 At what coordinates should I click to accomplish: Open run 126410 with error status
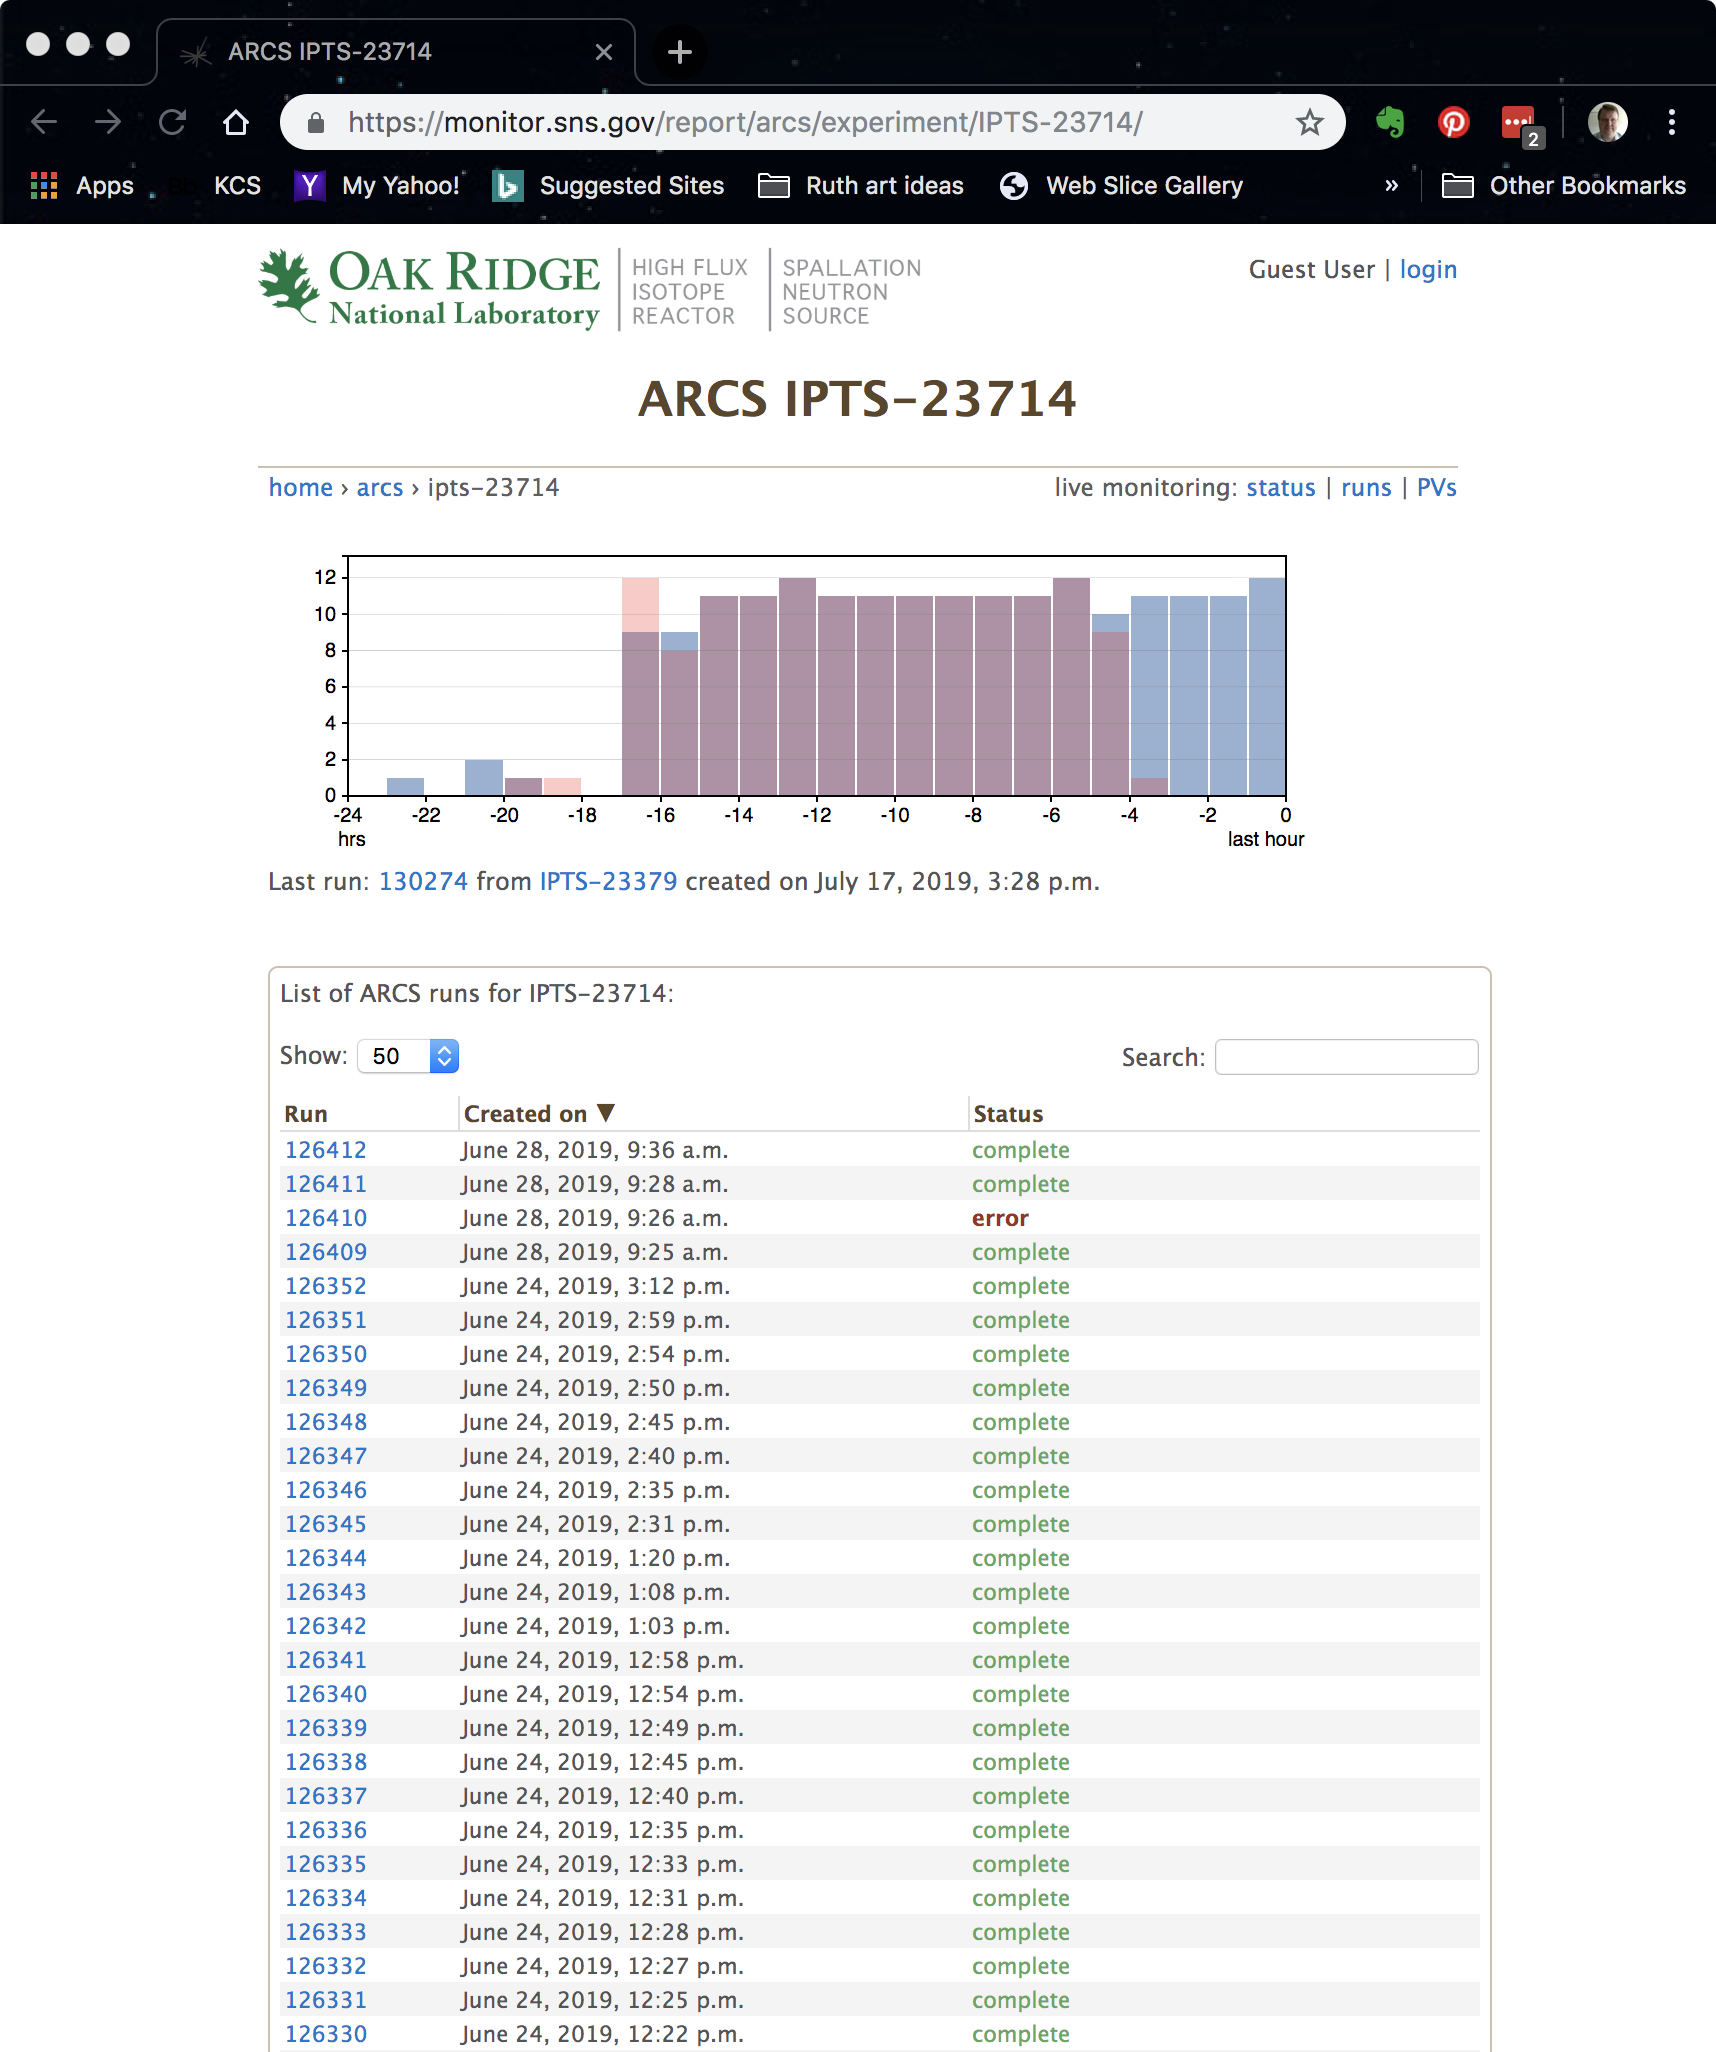click(x=326, y=1218)
